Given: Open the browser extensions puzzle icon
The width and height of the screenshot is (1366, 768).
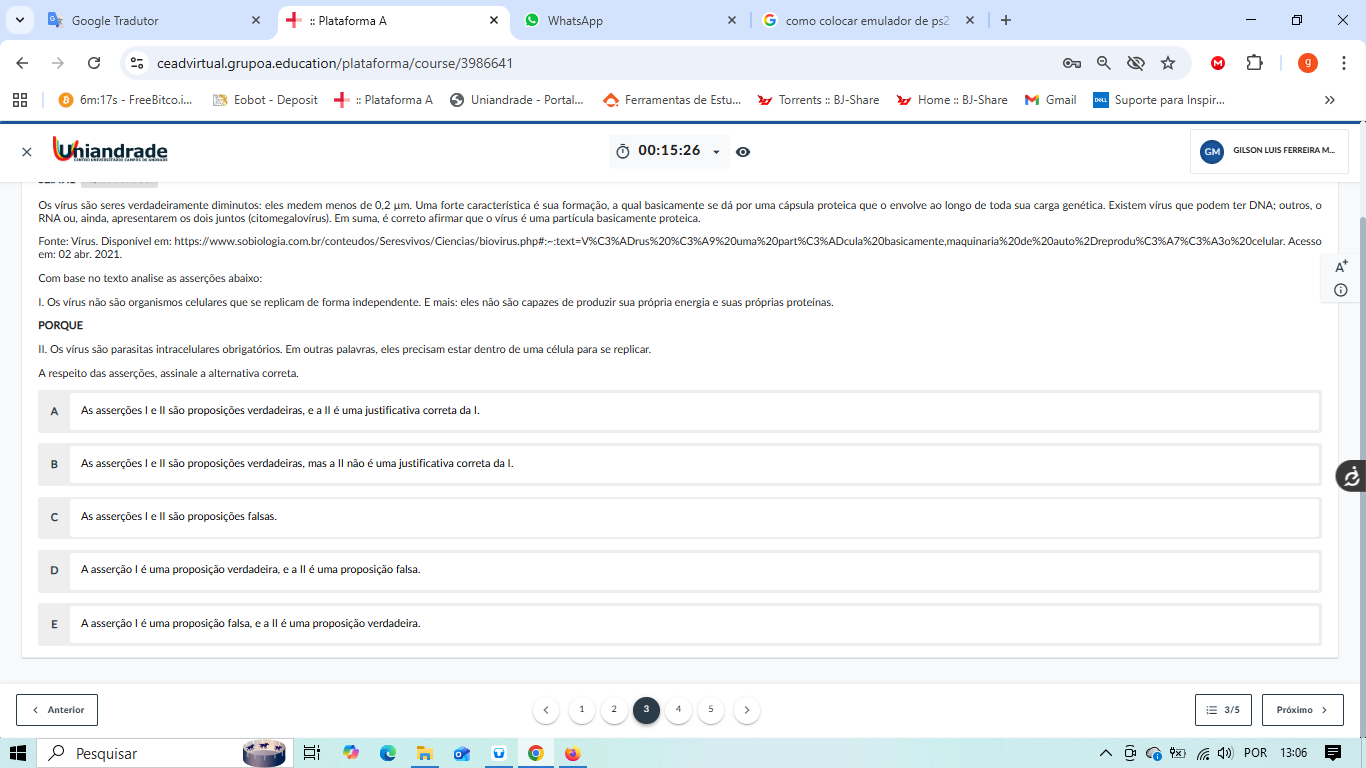Looking at the screenshot, I should click(1254, 63).
